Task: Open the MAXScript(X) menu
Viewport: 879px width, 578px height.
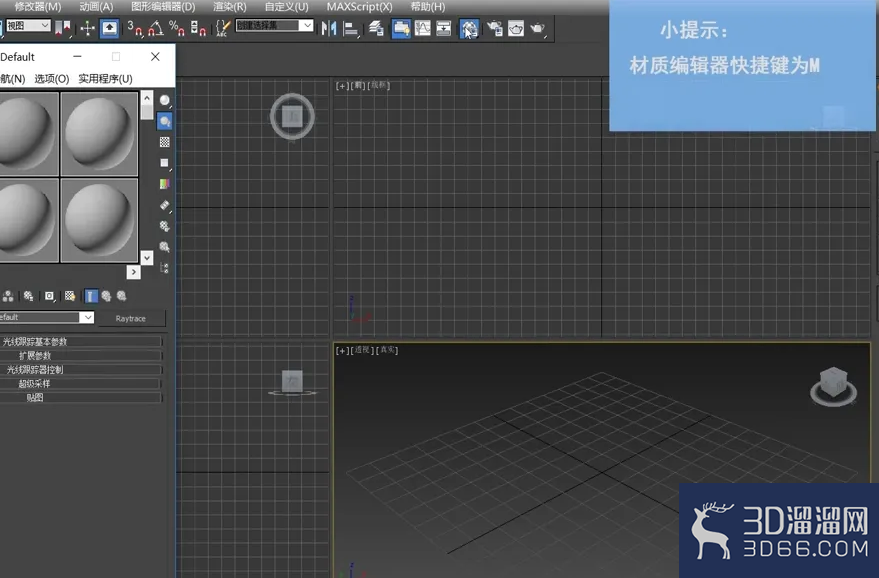Action: [360, 7]
